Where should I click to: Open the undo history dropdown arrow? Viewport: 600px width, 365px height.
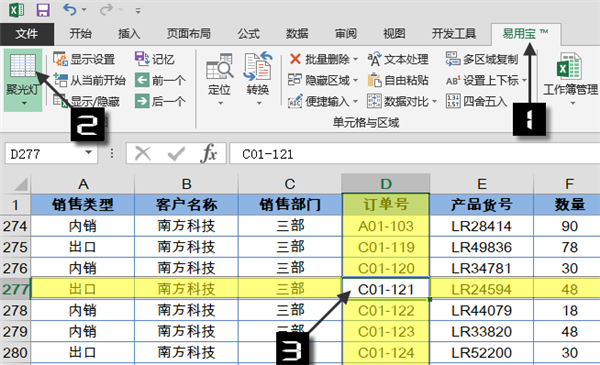click(84, 10)
